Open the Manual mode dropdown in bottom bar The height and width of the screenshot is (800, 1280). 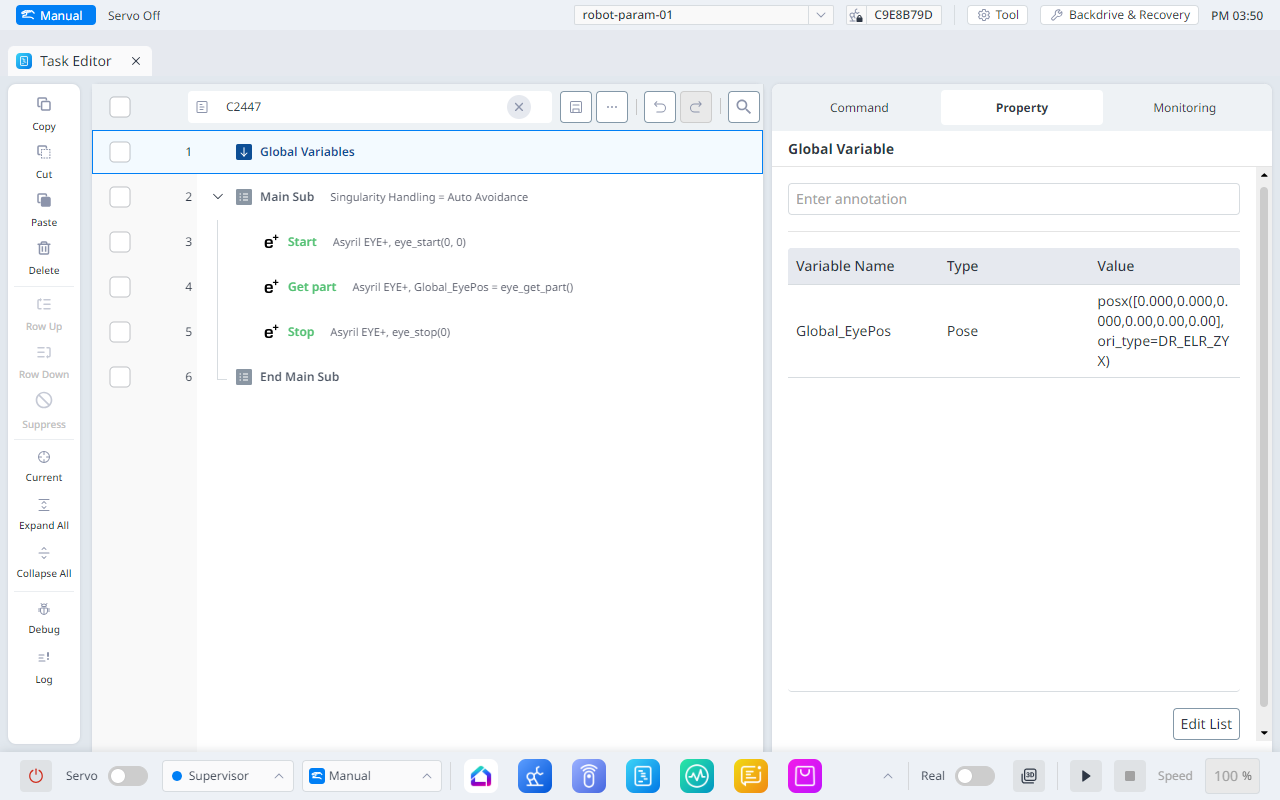tap(372, 776)
